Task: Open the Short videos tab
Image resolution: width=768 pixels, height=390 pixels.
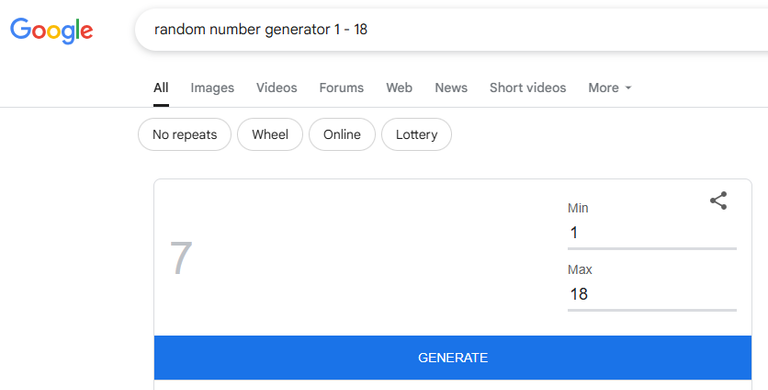Action: [528, 88]
